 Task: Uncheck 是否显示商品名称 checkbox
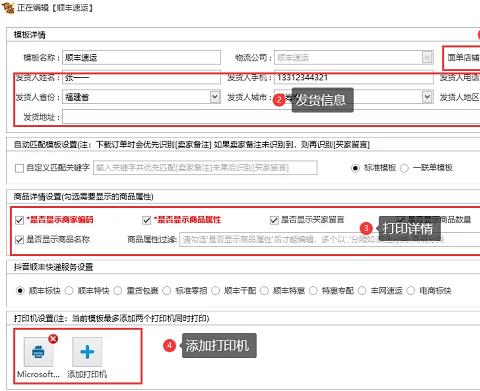point(19,239)
